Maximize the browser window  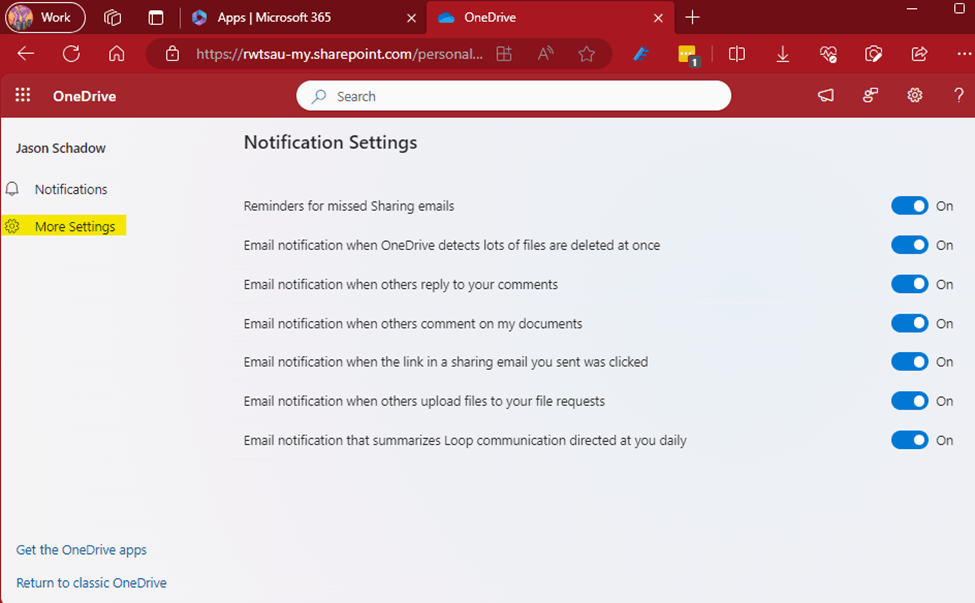[x=959, y=9]
